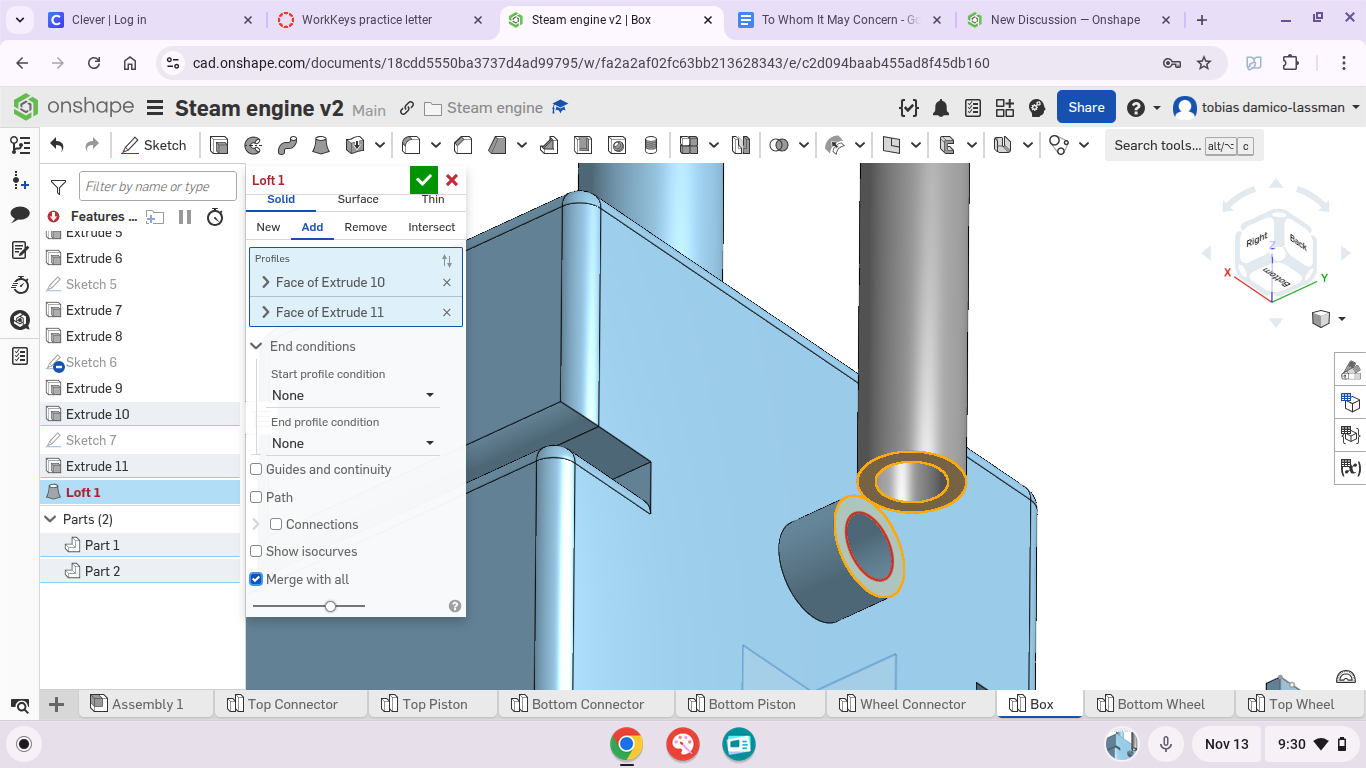This screenshot has width=1366, height=768.
Task: Enable the Connections checkbox
Action: click(x=276, y=524)
